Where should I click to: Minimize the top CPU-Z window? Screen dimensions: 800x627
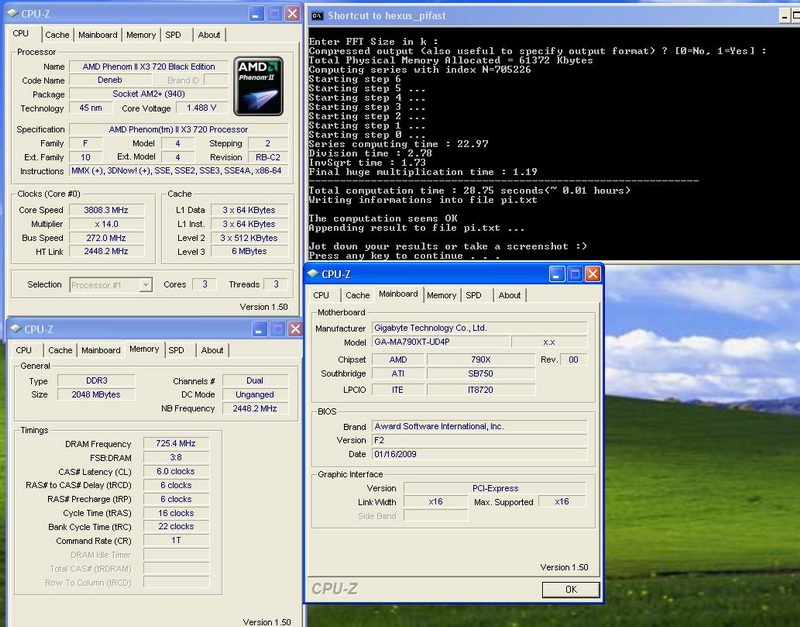pyautogui.click(x=256, y=13)
